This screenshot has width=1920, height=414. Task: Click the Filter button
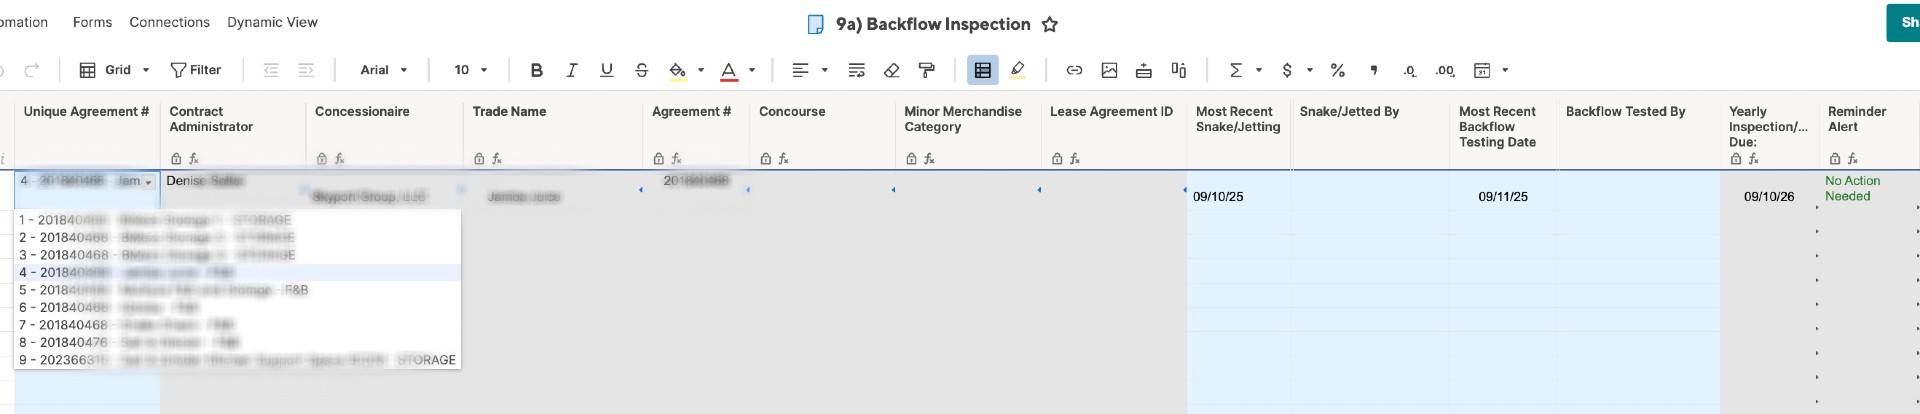point(196,70)
